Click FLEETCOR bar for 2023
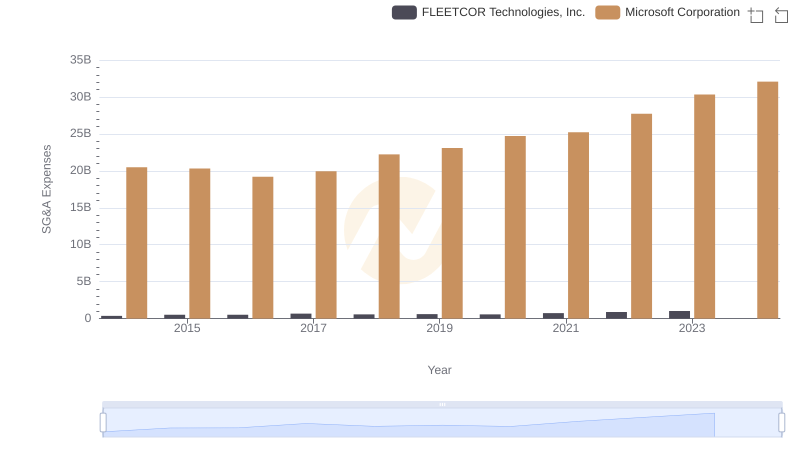This screenshot has width=800, height=461. coord(680,315)
